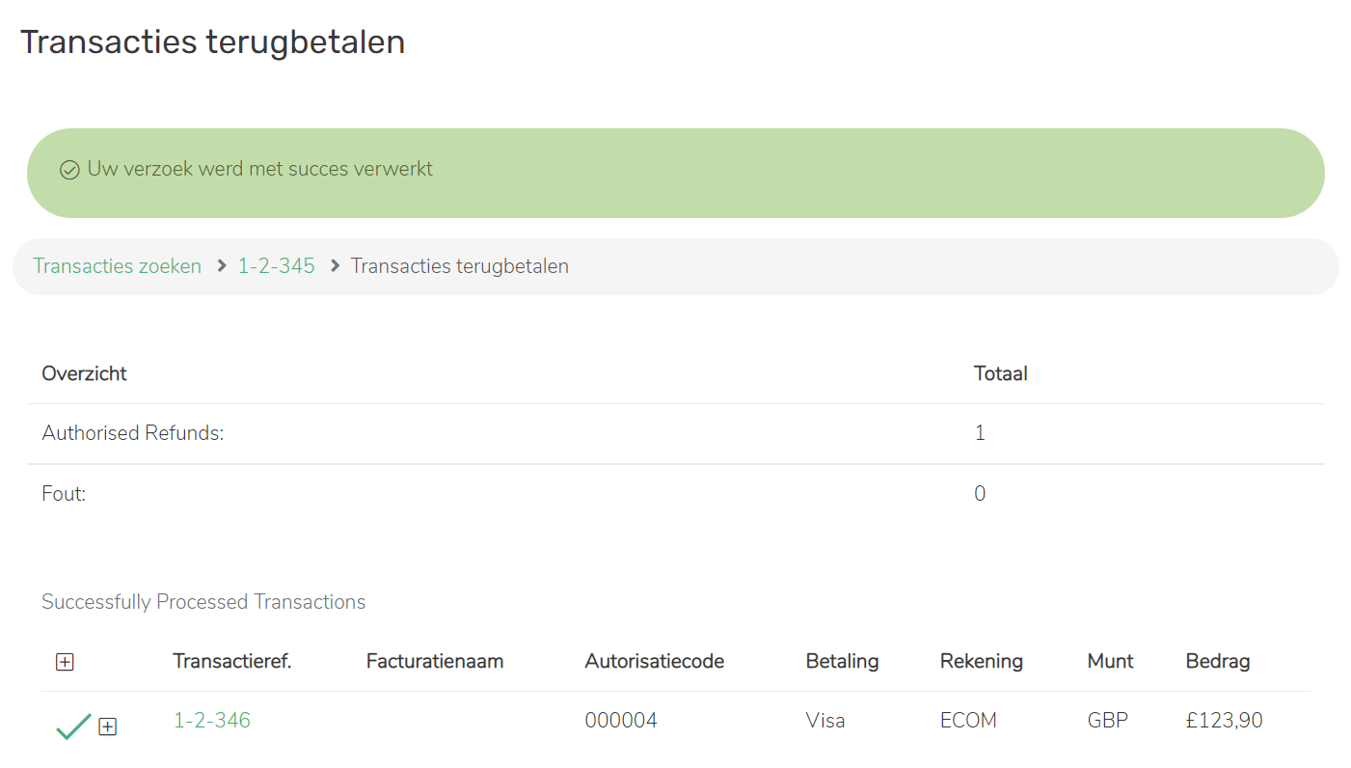This screenshot has height=768, width=1351.
Task: Click Transacties terugbetalen breadcrumb text
Action: [459, 266]
